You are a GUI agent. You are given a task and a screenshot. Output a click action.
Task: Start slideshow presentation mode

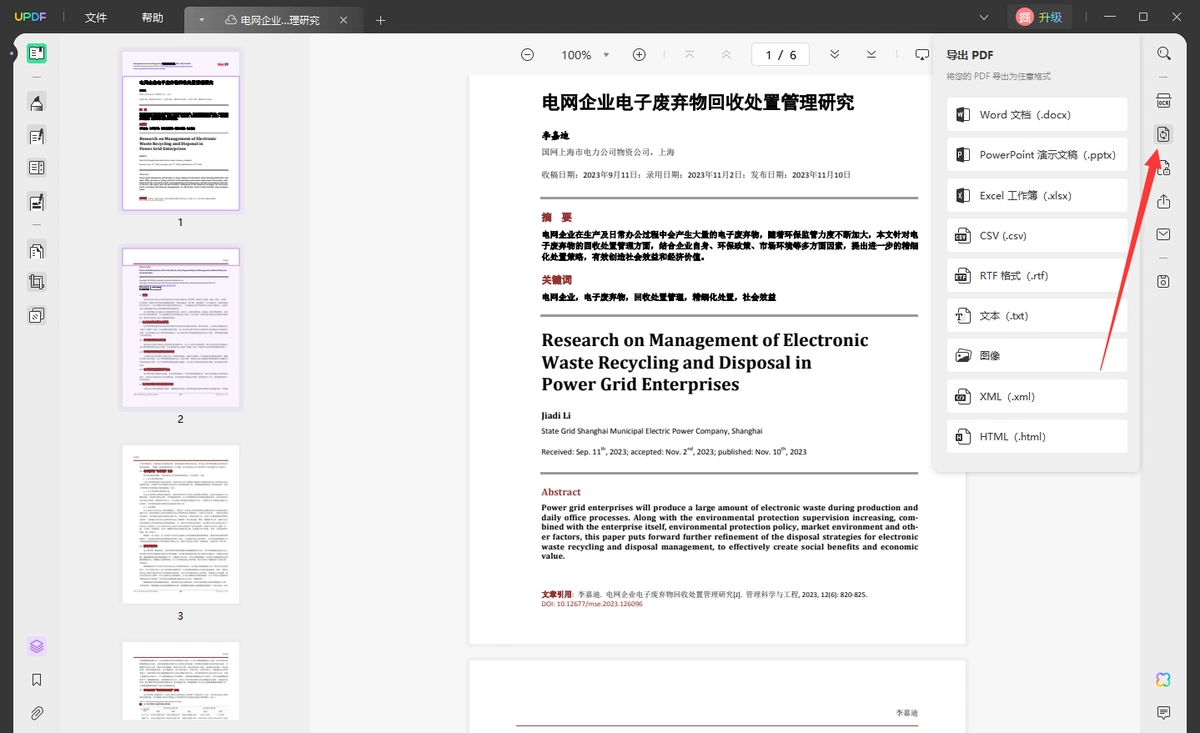[x=921, y=55]
